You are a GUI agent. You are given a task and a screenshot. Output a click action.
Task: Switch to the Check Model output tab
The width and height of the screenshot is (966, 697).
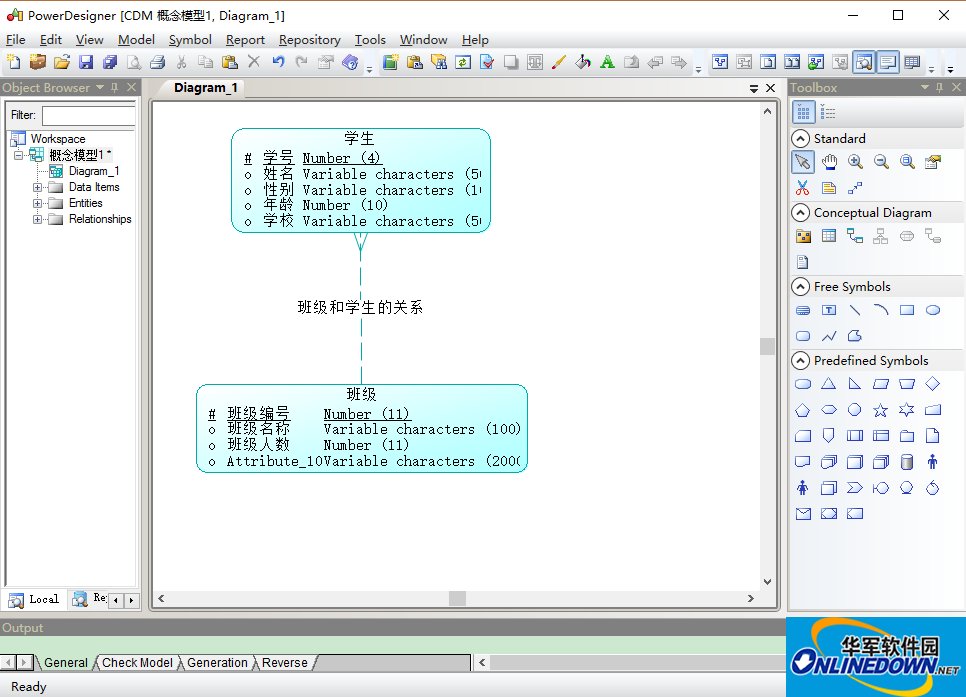click(137, 662)
